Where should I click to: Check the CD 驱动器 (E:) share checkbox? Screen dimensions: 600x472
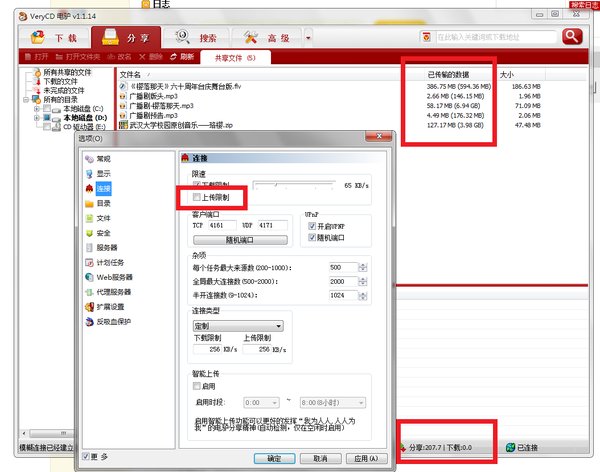[x=47, y=126]
